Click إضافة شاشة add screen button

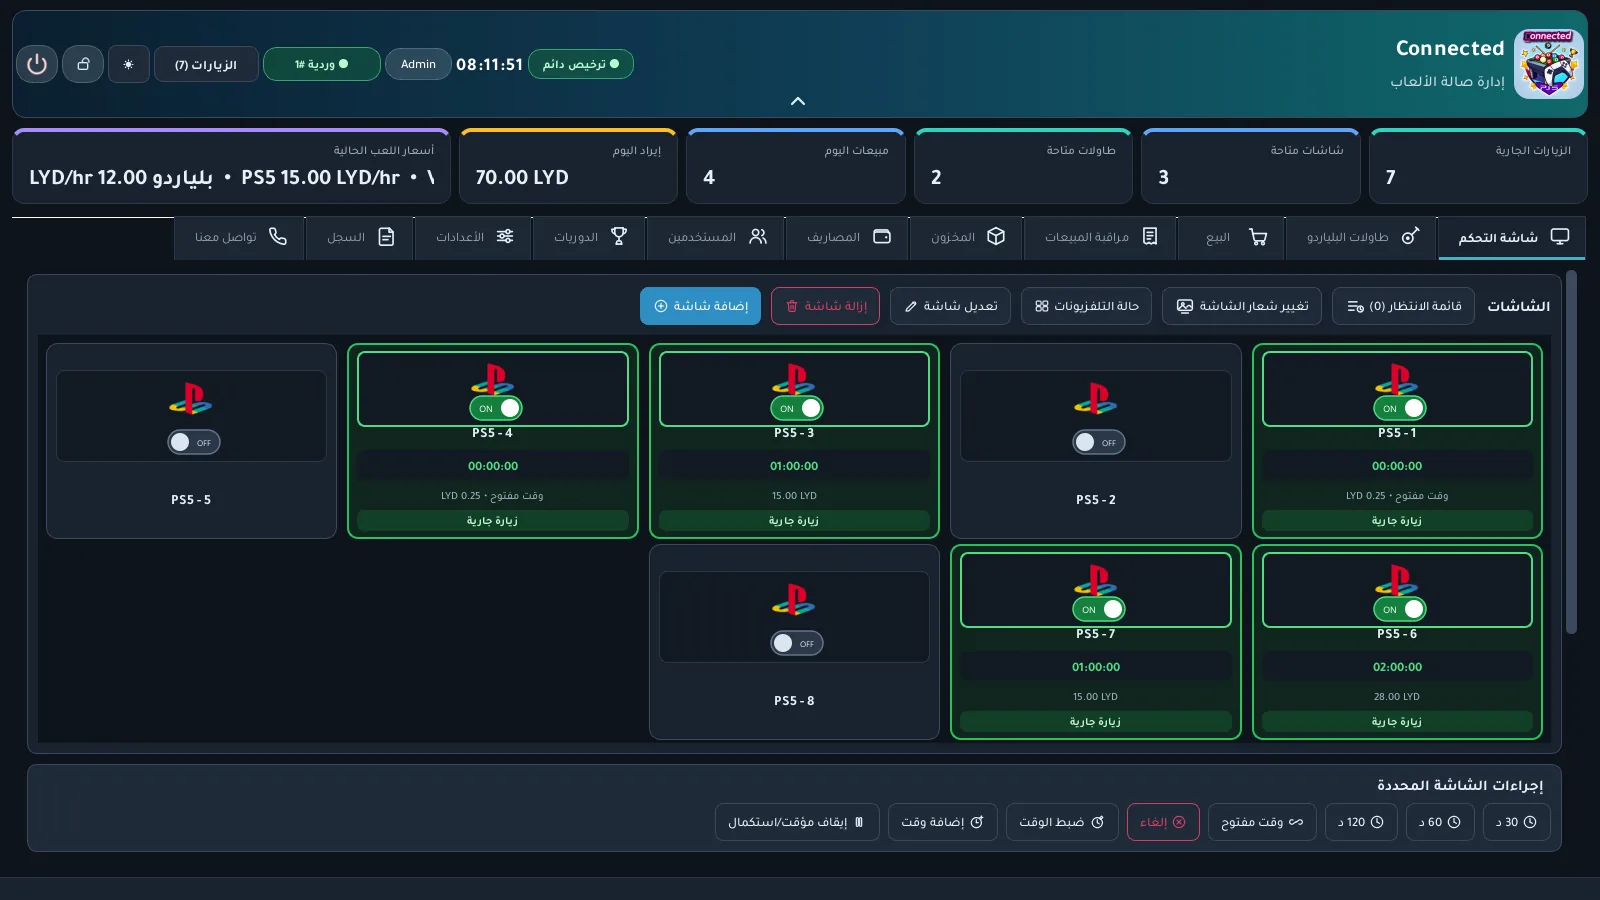pos(700,306)
